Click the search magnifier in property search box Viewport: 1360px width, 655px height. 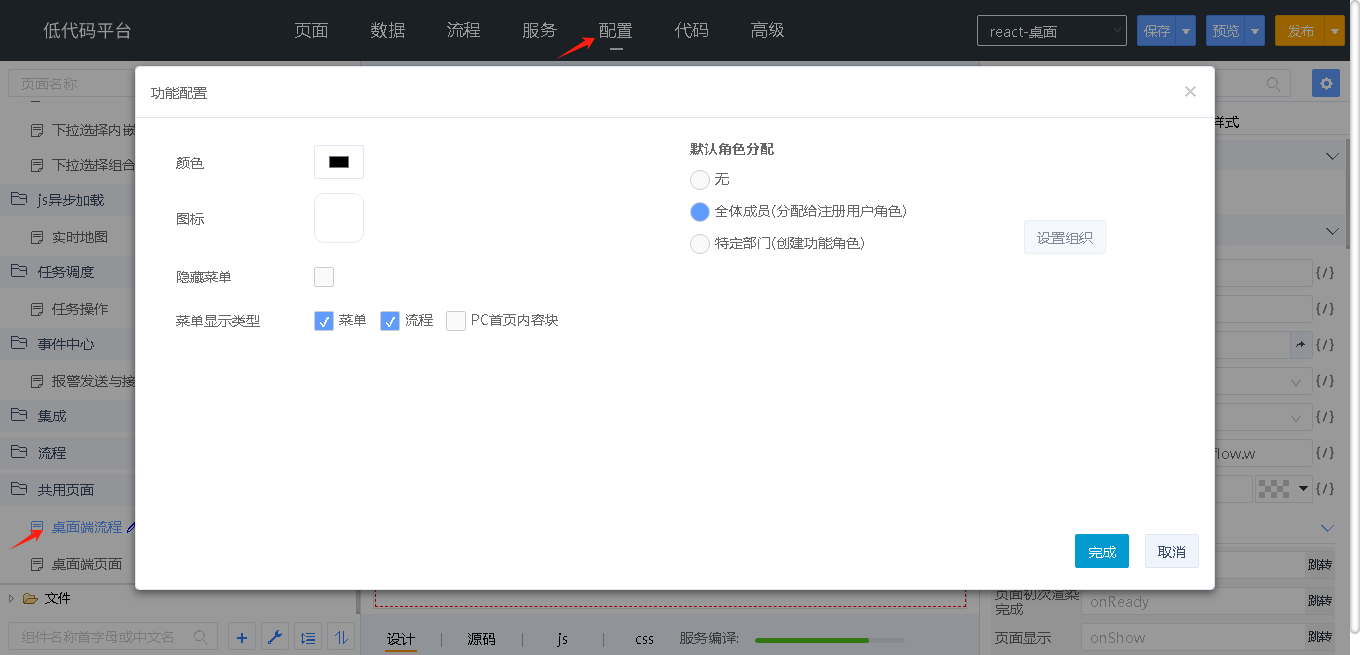tap(1273, 84)
